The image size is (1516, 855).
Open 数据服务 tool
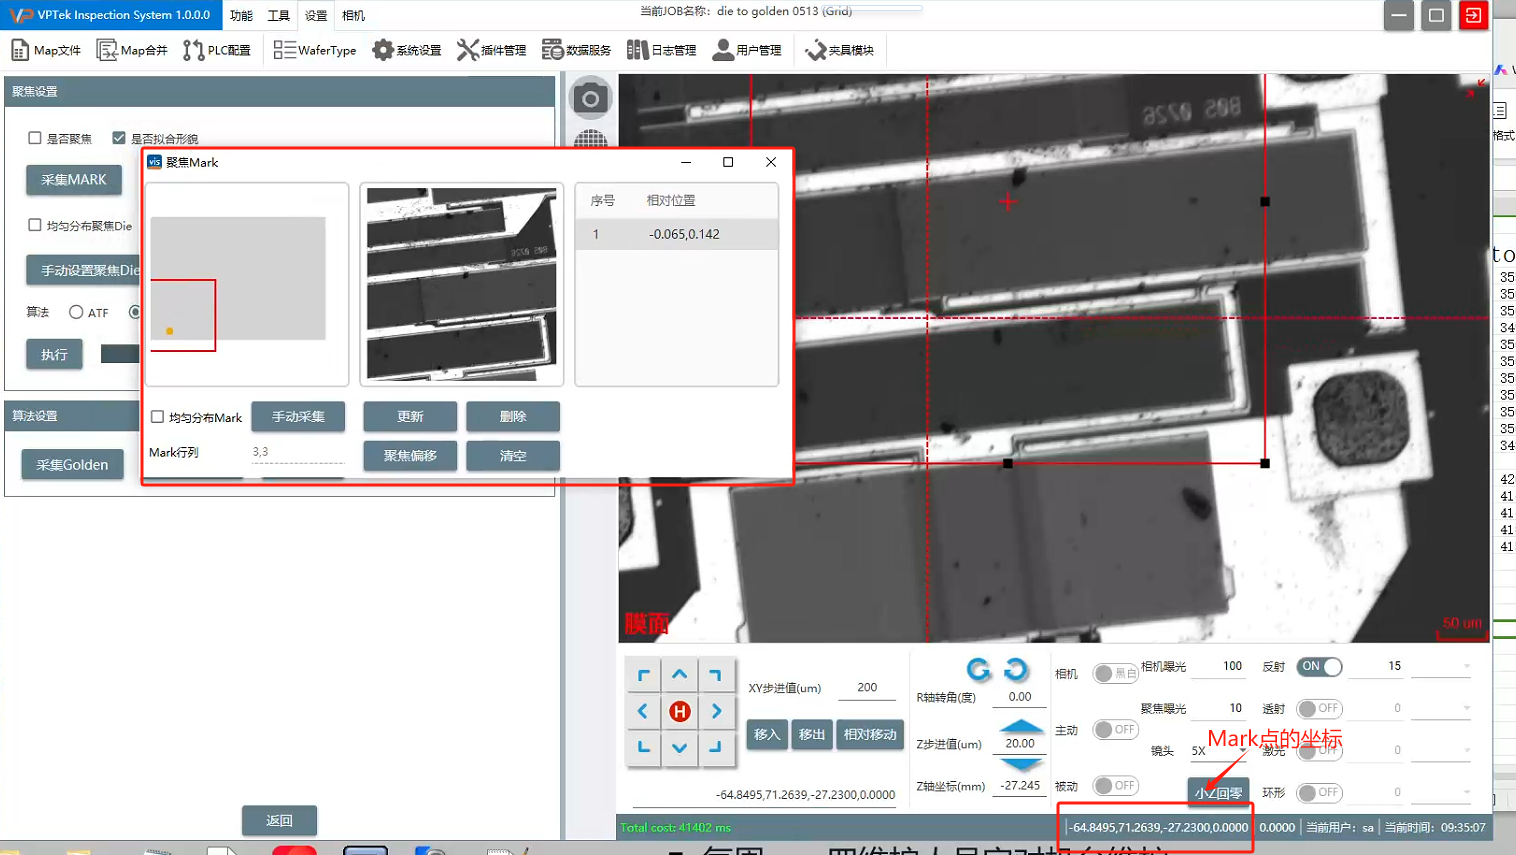coord(576,50)
